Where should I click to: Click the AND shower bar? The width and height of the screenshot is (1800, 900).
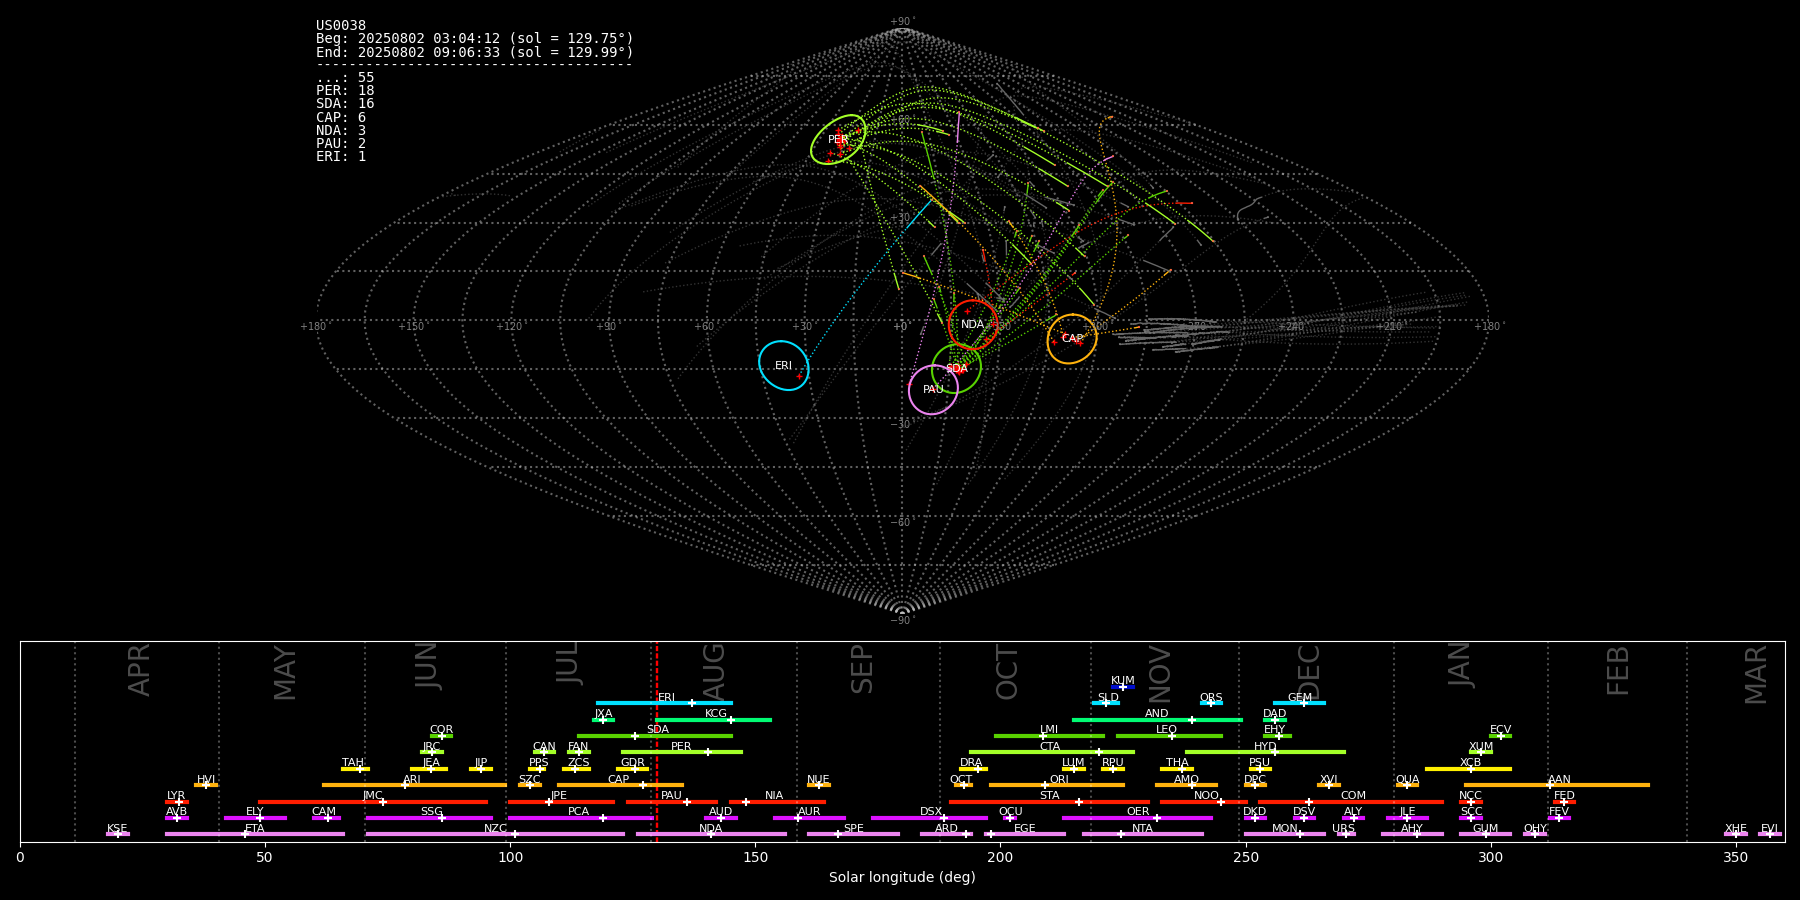point(1157,719)
